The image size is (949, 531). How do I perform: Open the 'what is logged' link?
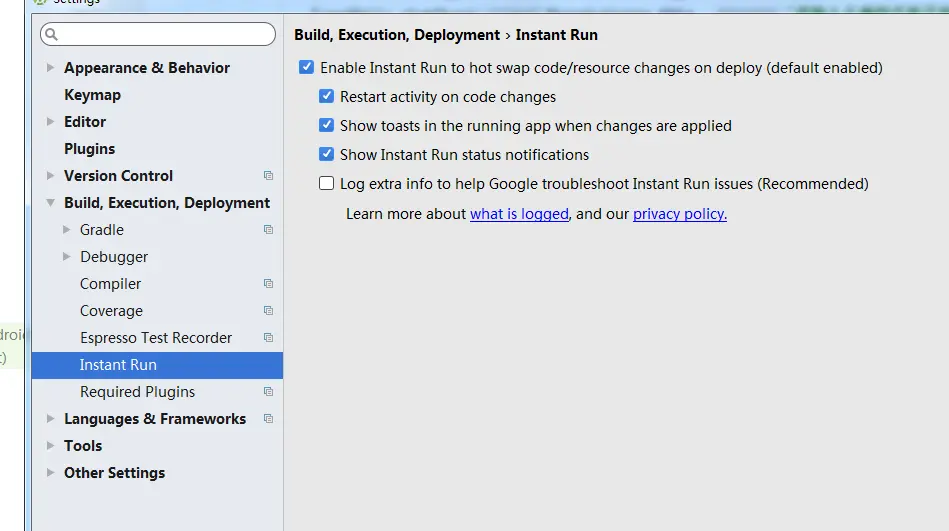[x=519, y=214]
